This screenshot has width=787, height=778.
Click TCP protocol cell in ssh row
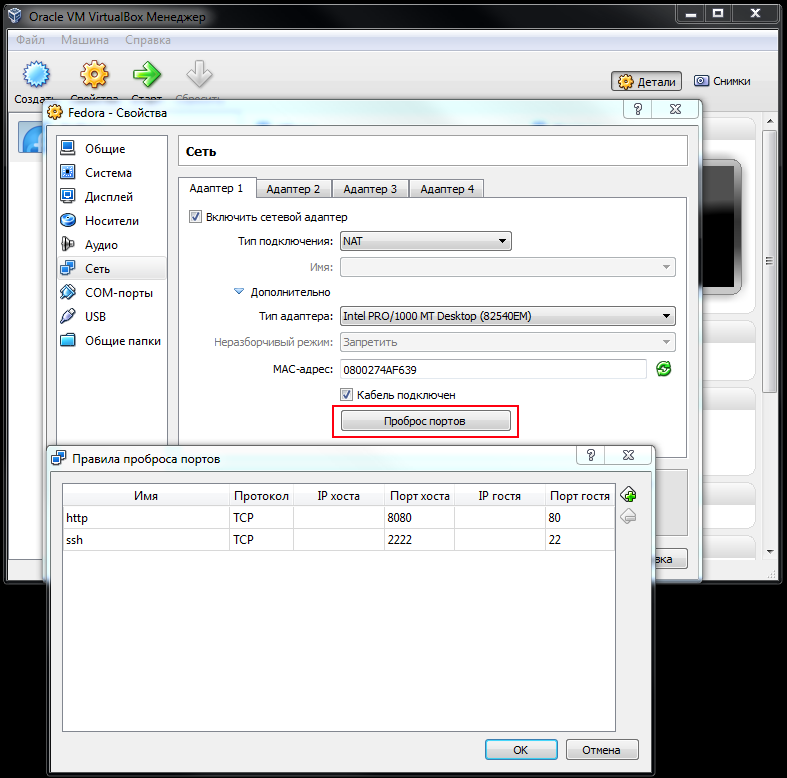pyautogui.click(x=261, y=540)
